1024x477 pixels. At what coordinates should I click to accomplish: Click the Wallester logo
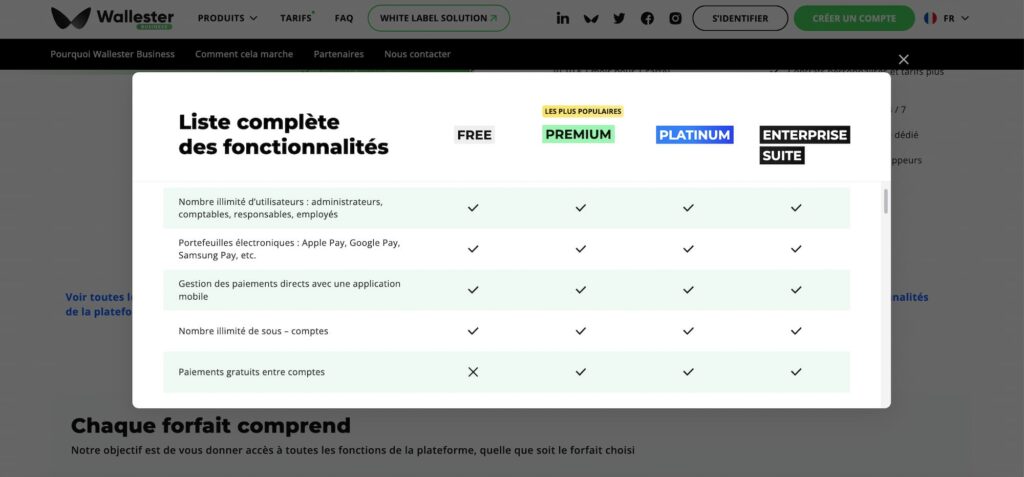click(112, 18)
